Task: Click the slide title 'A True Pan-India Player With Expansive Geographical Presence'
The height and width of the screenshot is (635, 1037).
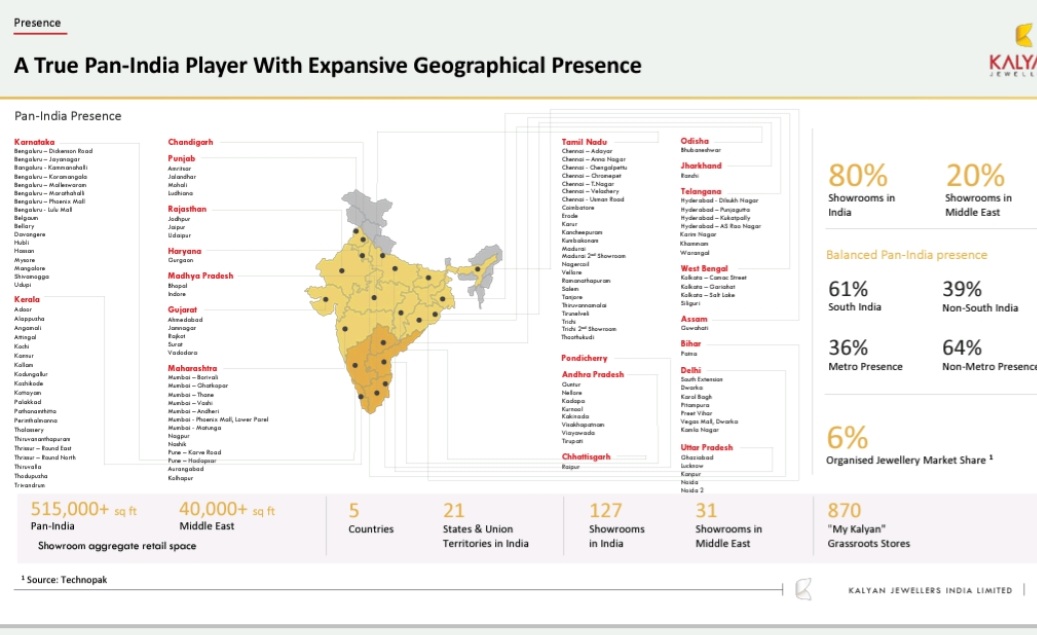Action: coord(327,65)
